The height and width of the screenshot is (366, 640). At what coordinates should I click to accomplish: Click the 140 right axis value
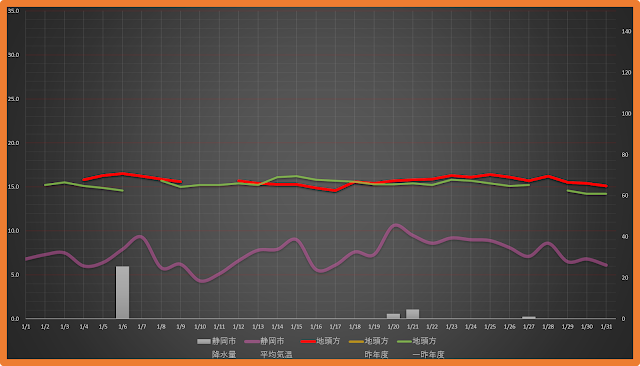pyautogui.click(x=627, y=31)
